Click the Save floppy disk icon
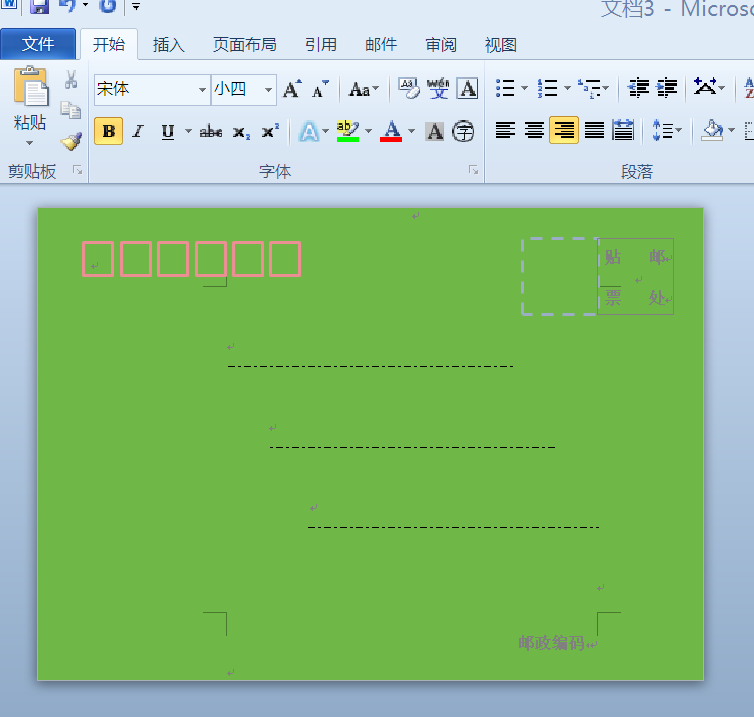The width and height of the screenshot is (754, 717). click(39, 6)
